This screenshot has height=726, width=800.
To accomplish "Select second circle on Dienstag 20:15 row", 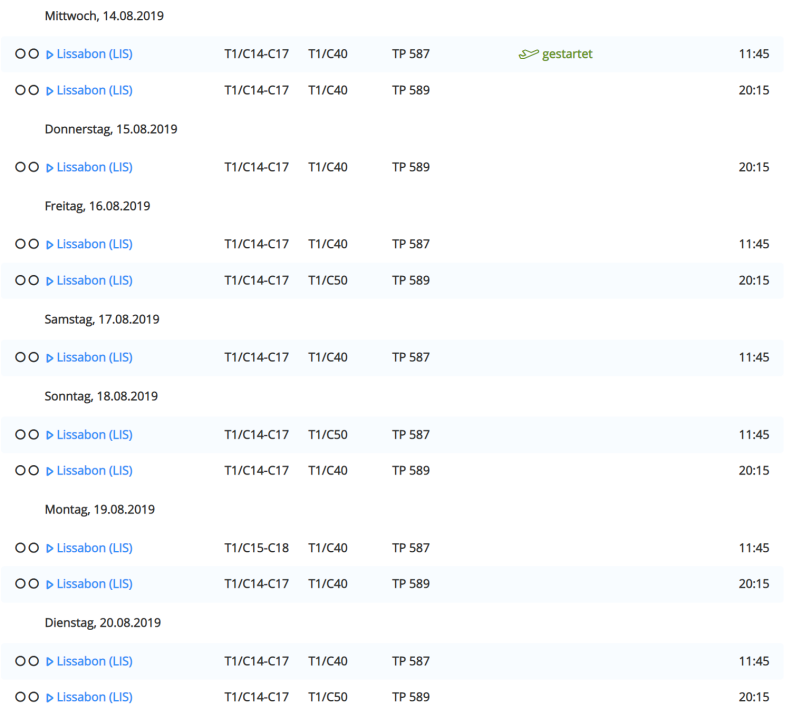I will point(34,697).
